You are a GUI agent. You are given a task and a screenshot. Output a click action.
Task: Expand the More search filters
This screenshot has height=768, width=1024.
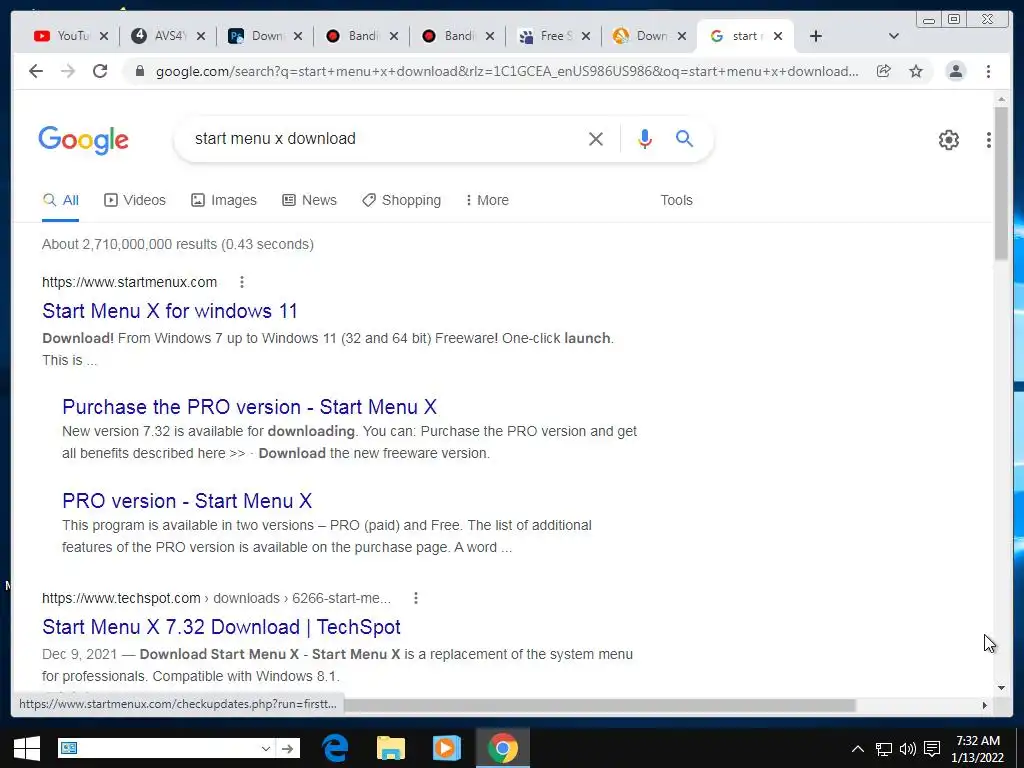pos(487,200)
